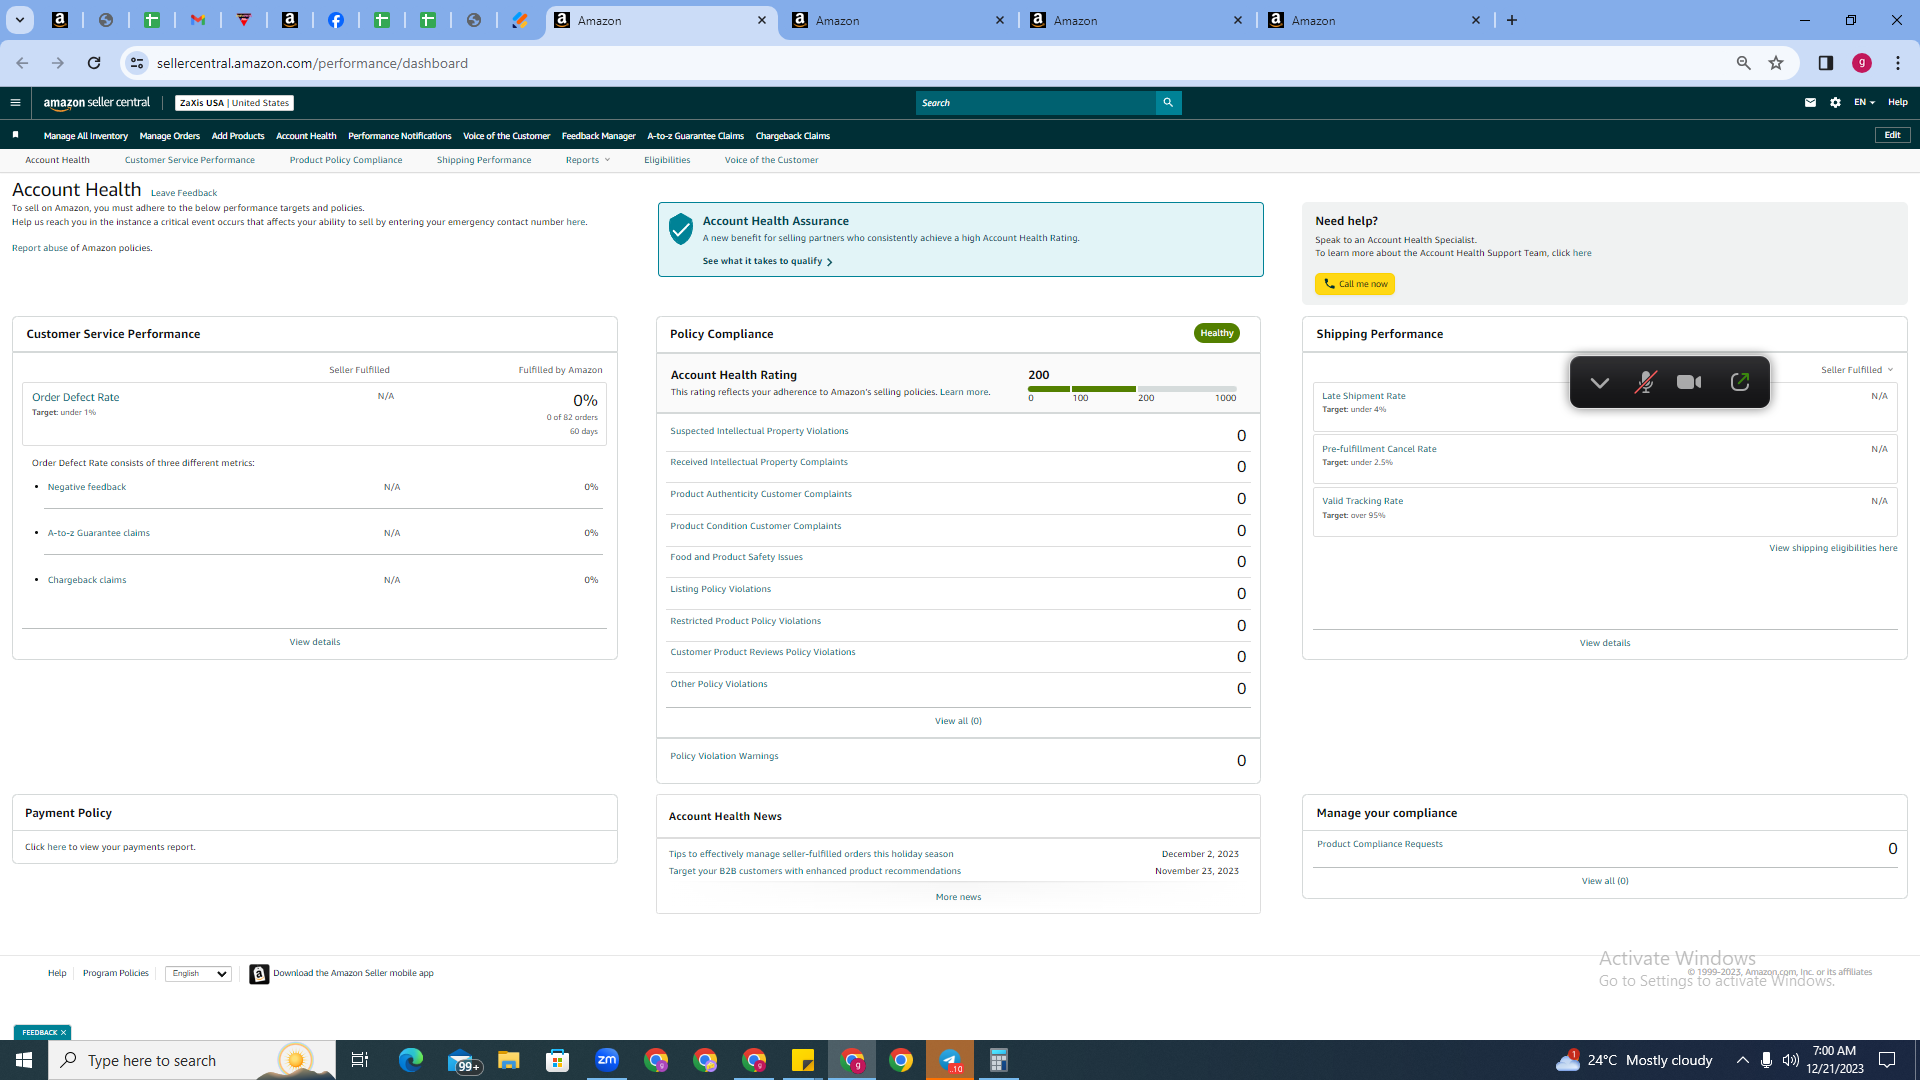
Task: Open the English language select in footer
Action: tap(198, 973)
